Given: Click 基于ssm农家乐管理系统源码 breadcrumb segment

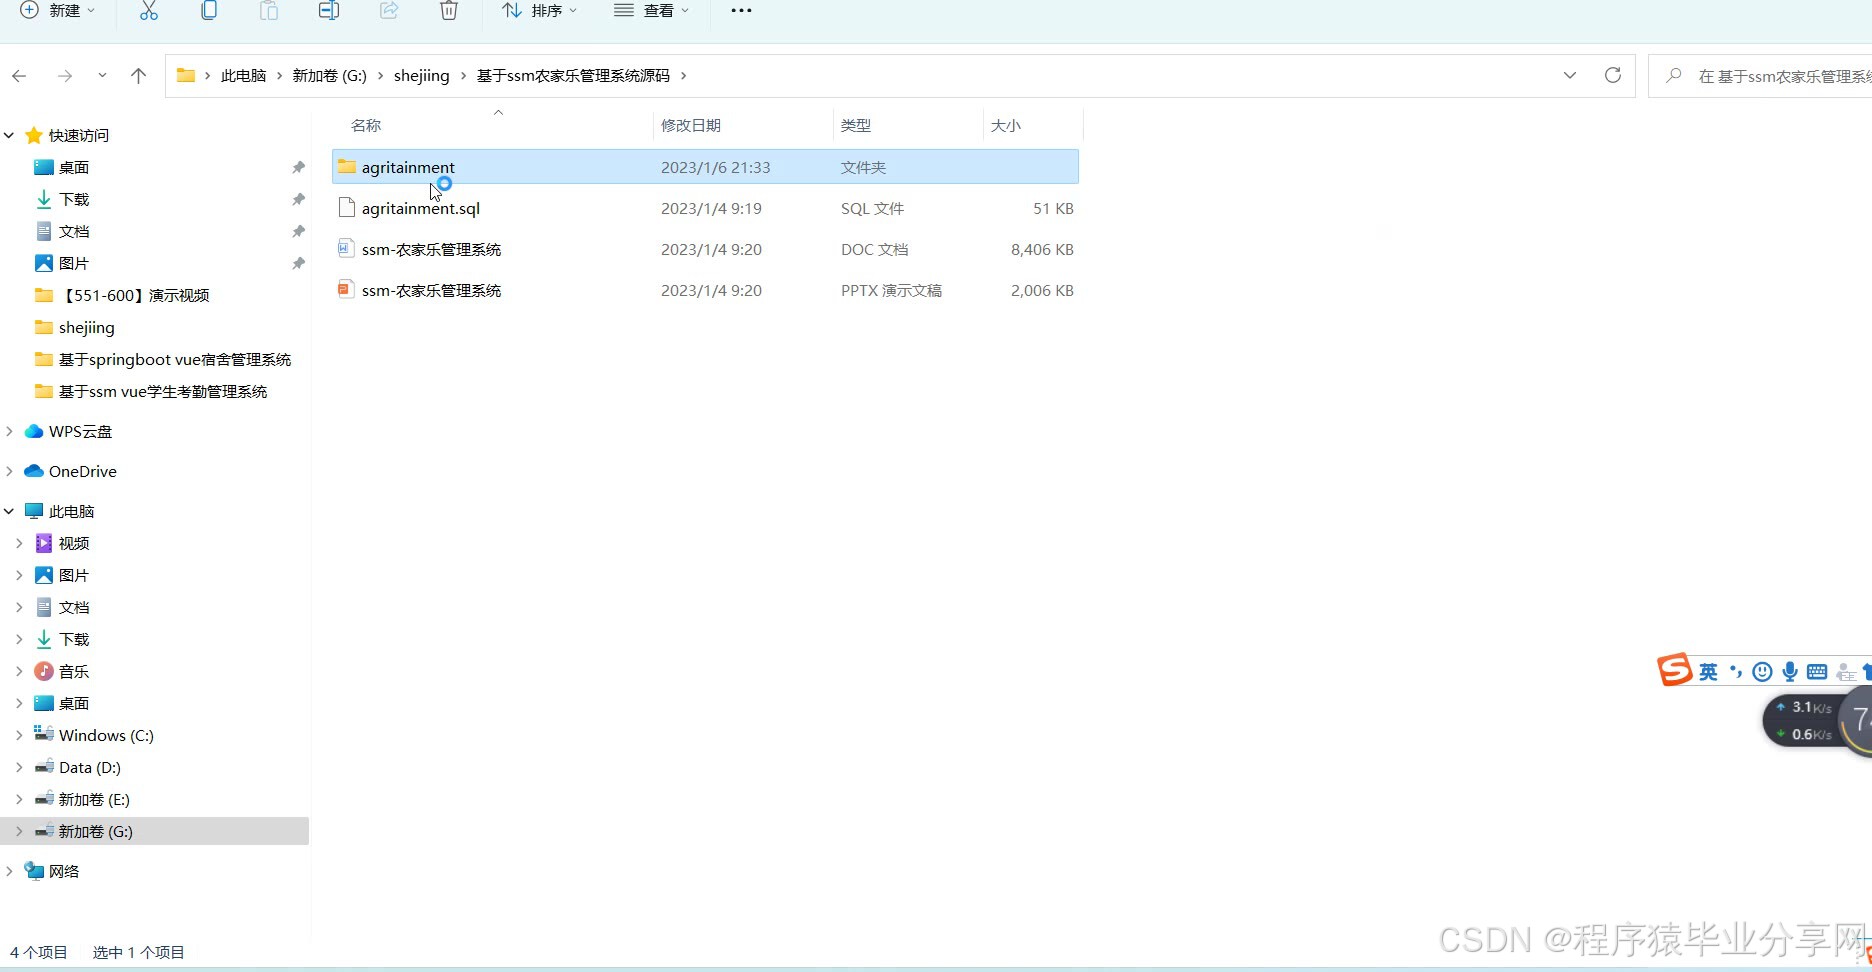Looking at the screenshot, I should [573, 76].
